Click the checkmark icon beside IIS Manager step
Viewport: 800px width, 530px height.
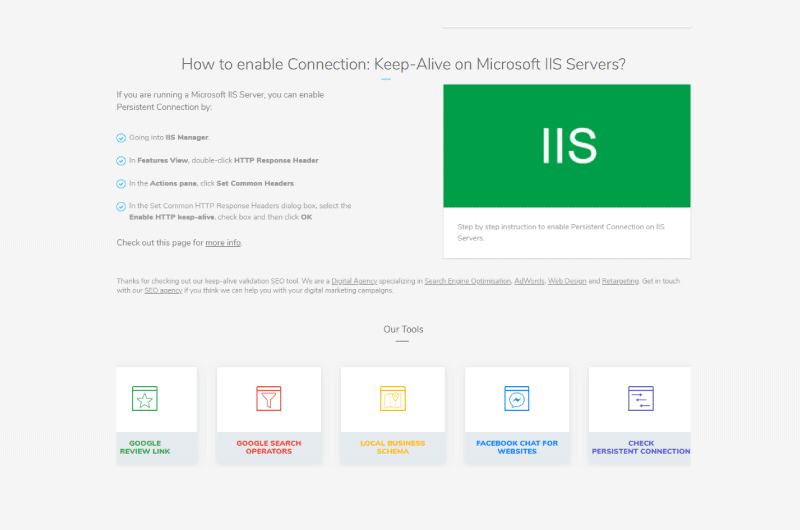coord(121,138)
